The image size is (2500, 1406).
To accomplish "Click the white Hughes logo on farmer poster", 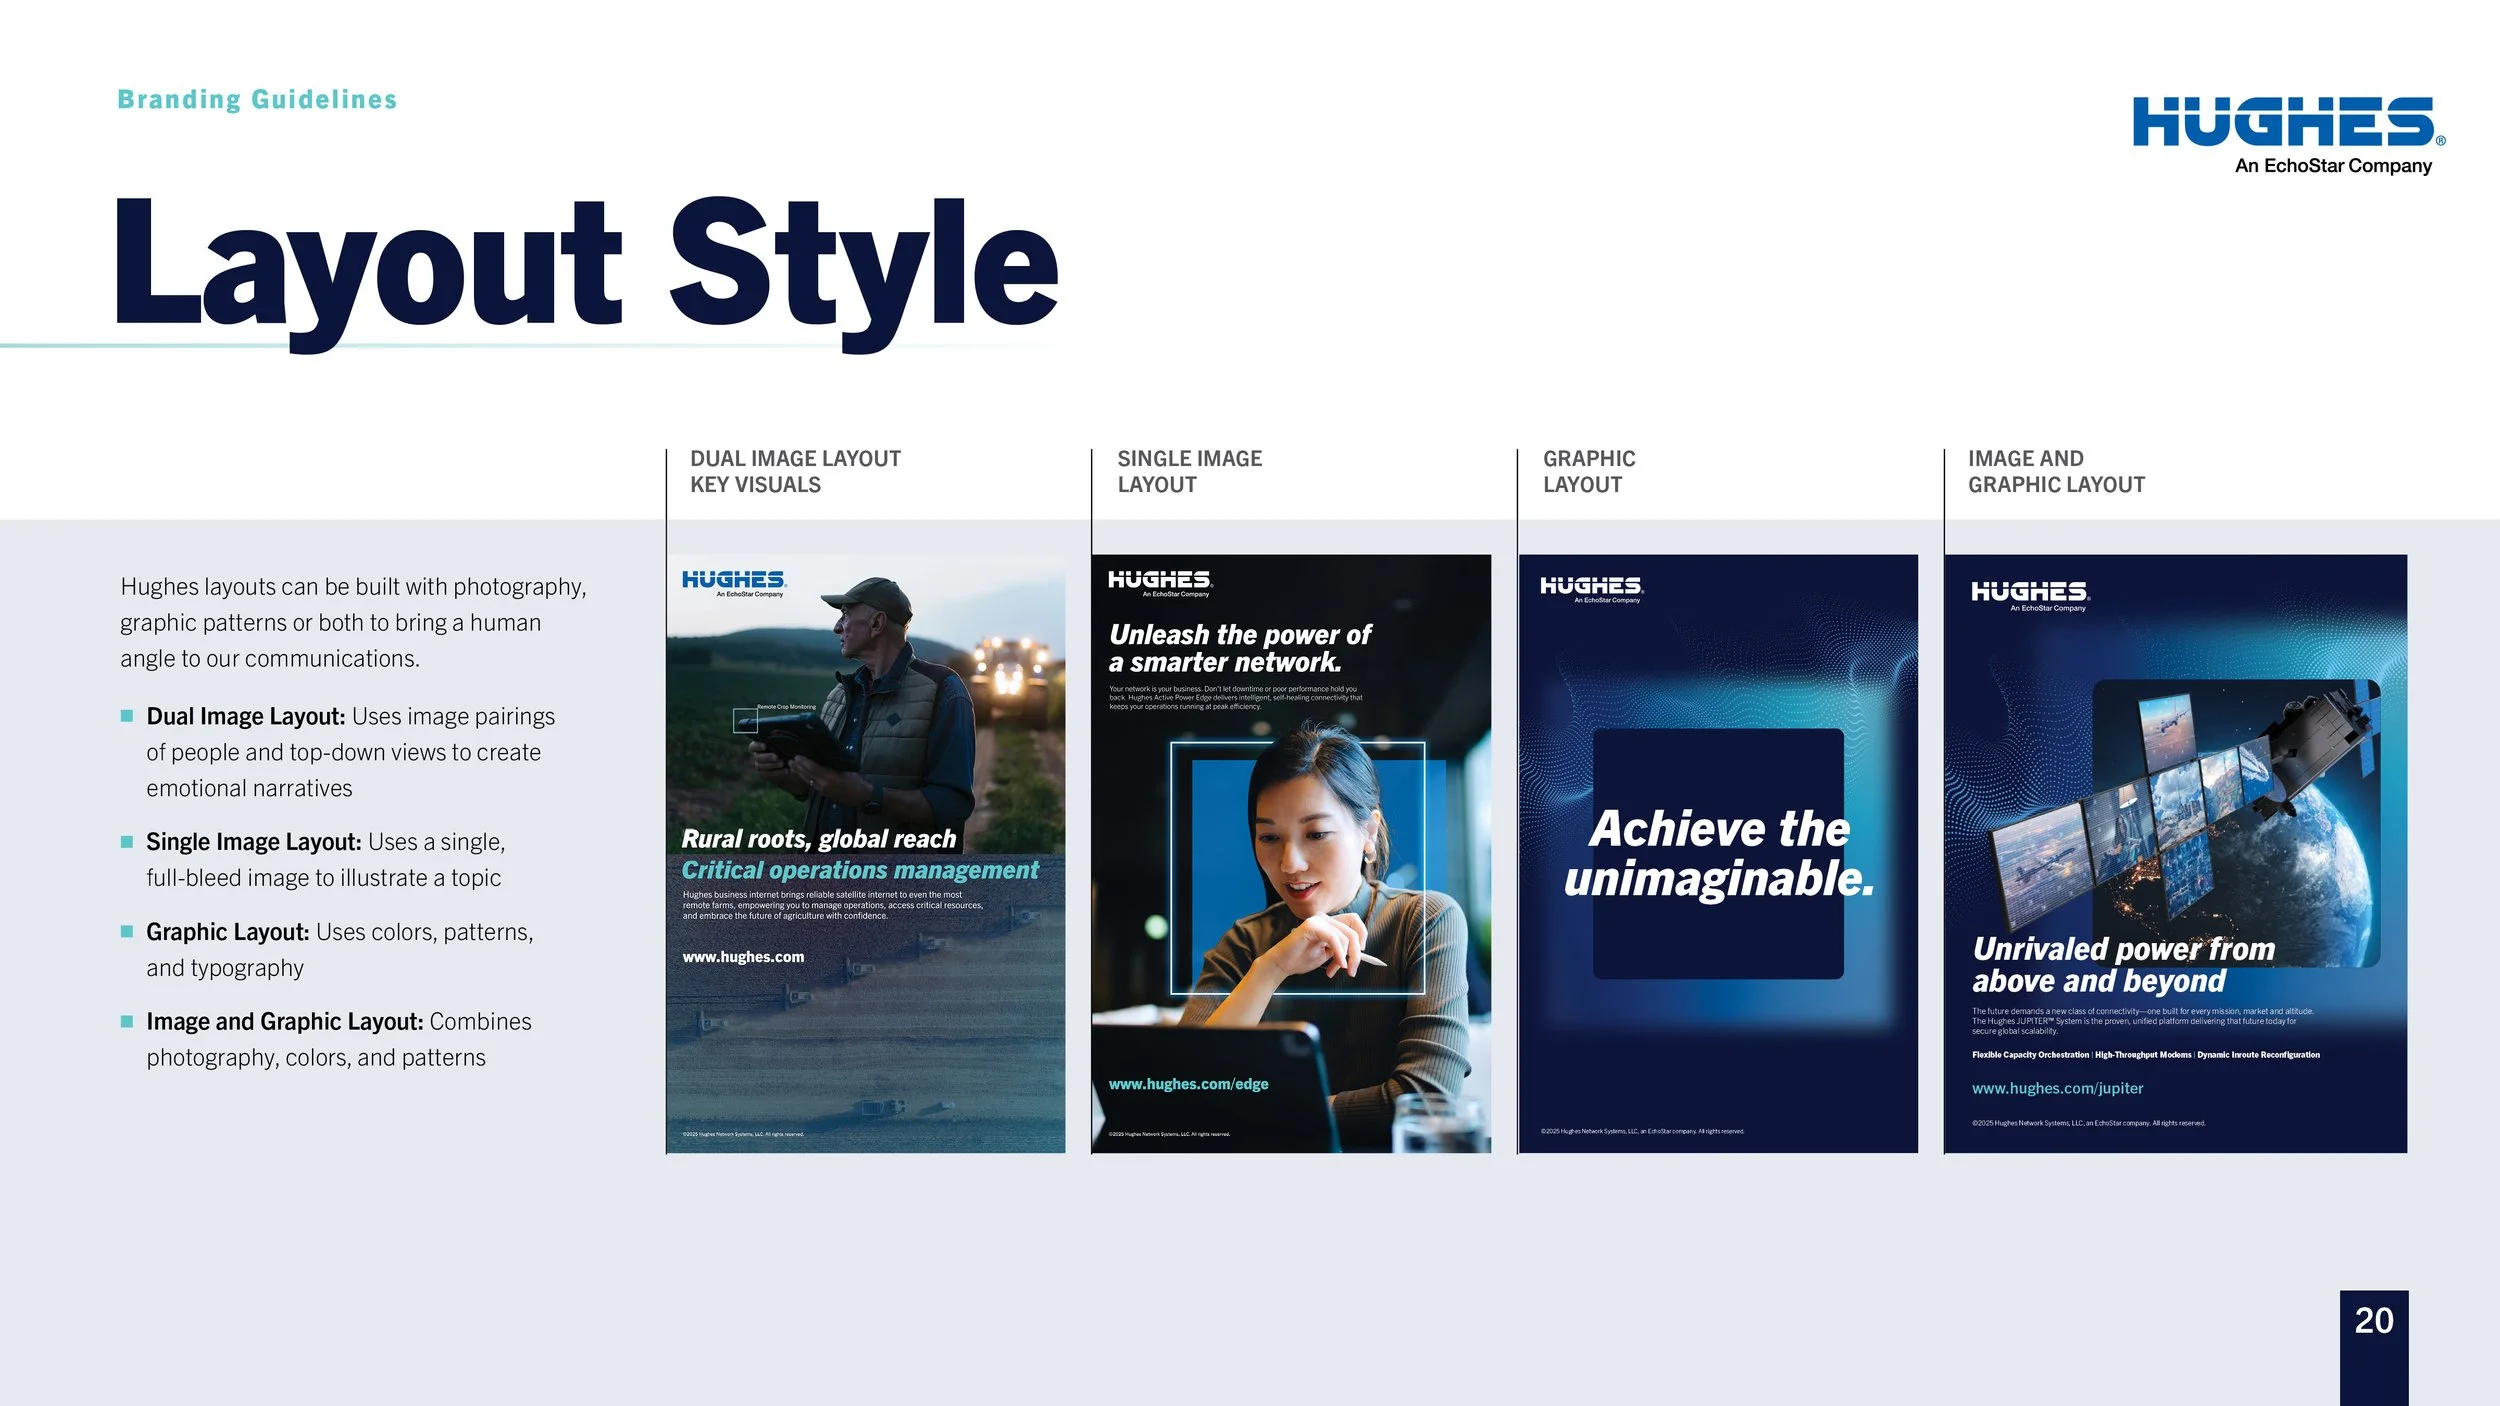I will point(734,582).
